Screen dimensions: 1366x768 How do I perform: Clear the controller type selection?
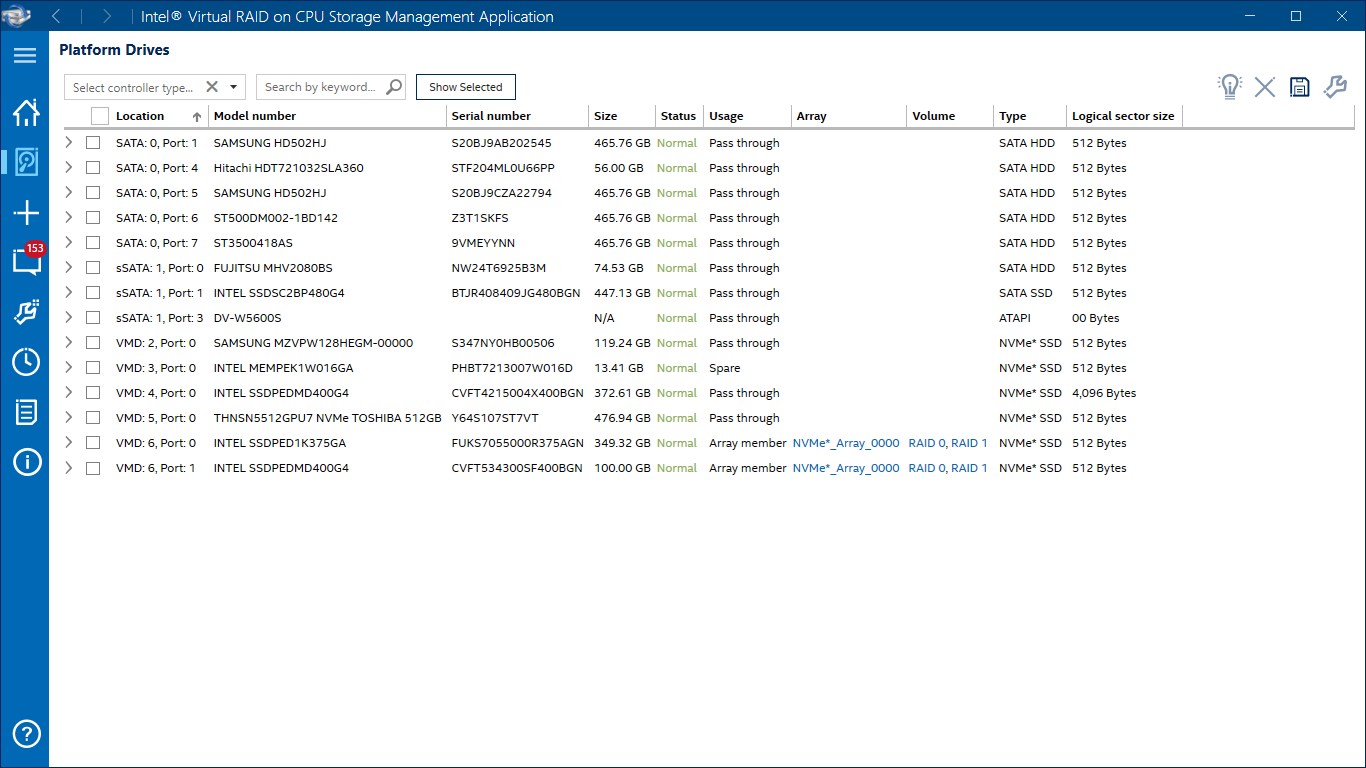click(x=212, y=87)
